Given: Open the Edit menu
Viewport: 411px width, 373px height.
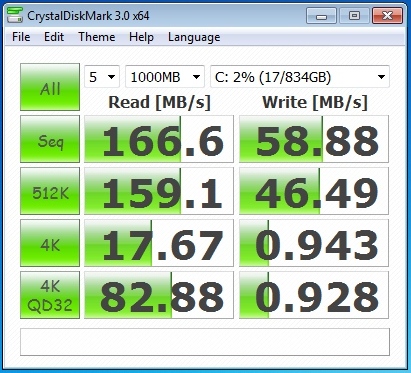Looking at the screenshot, I should coord(54,37).
